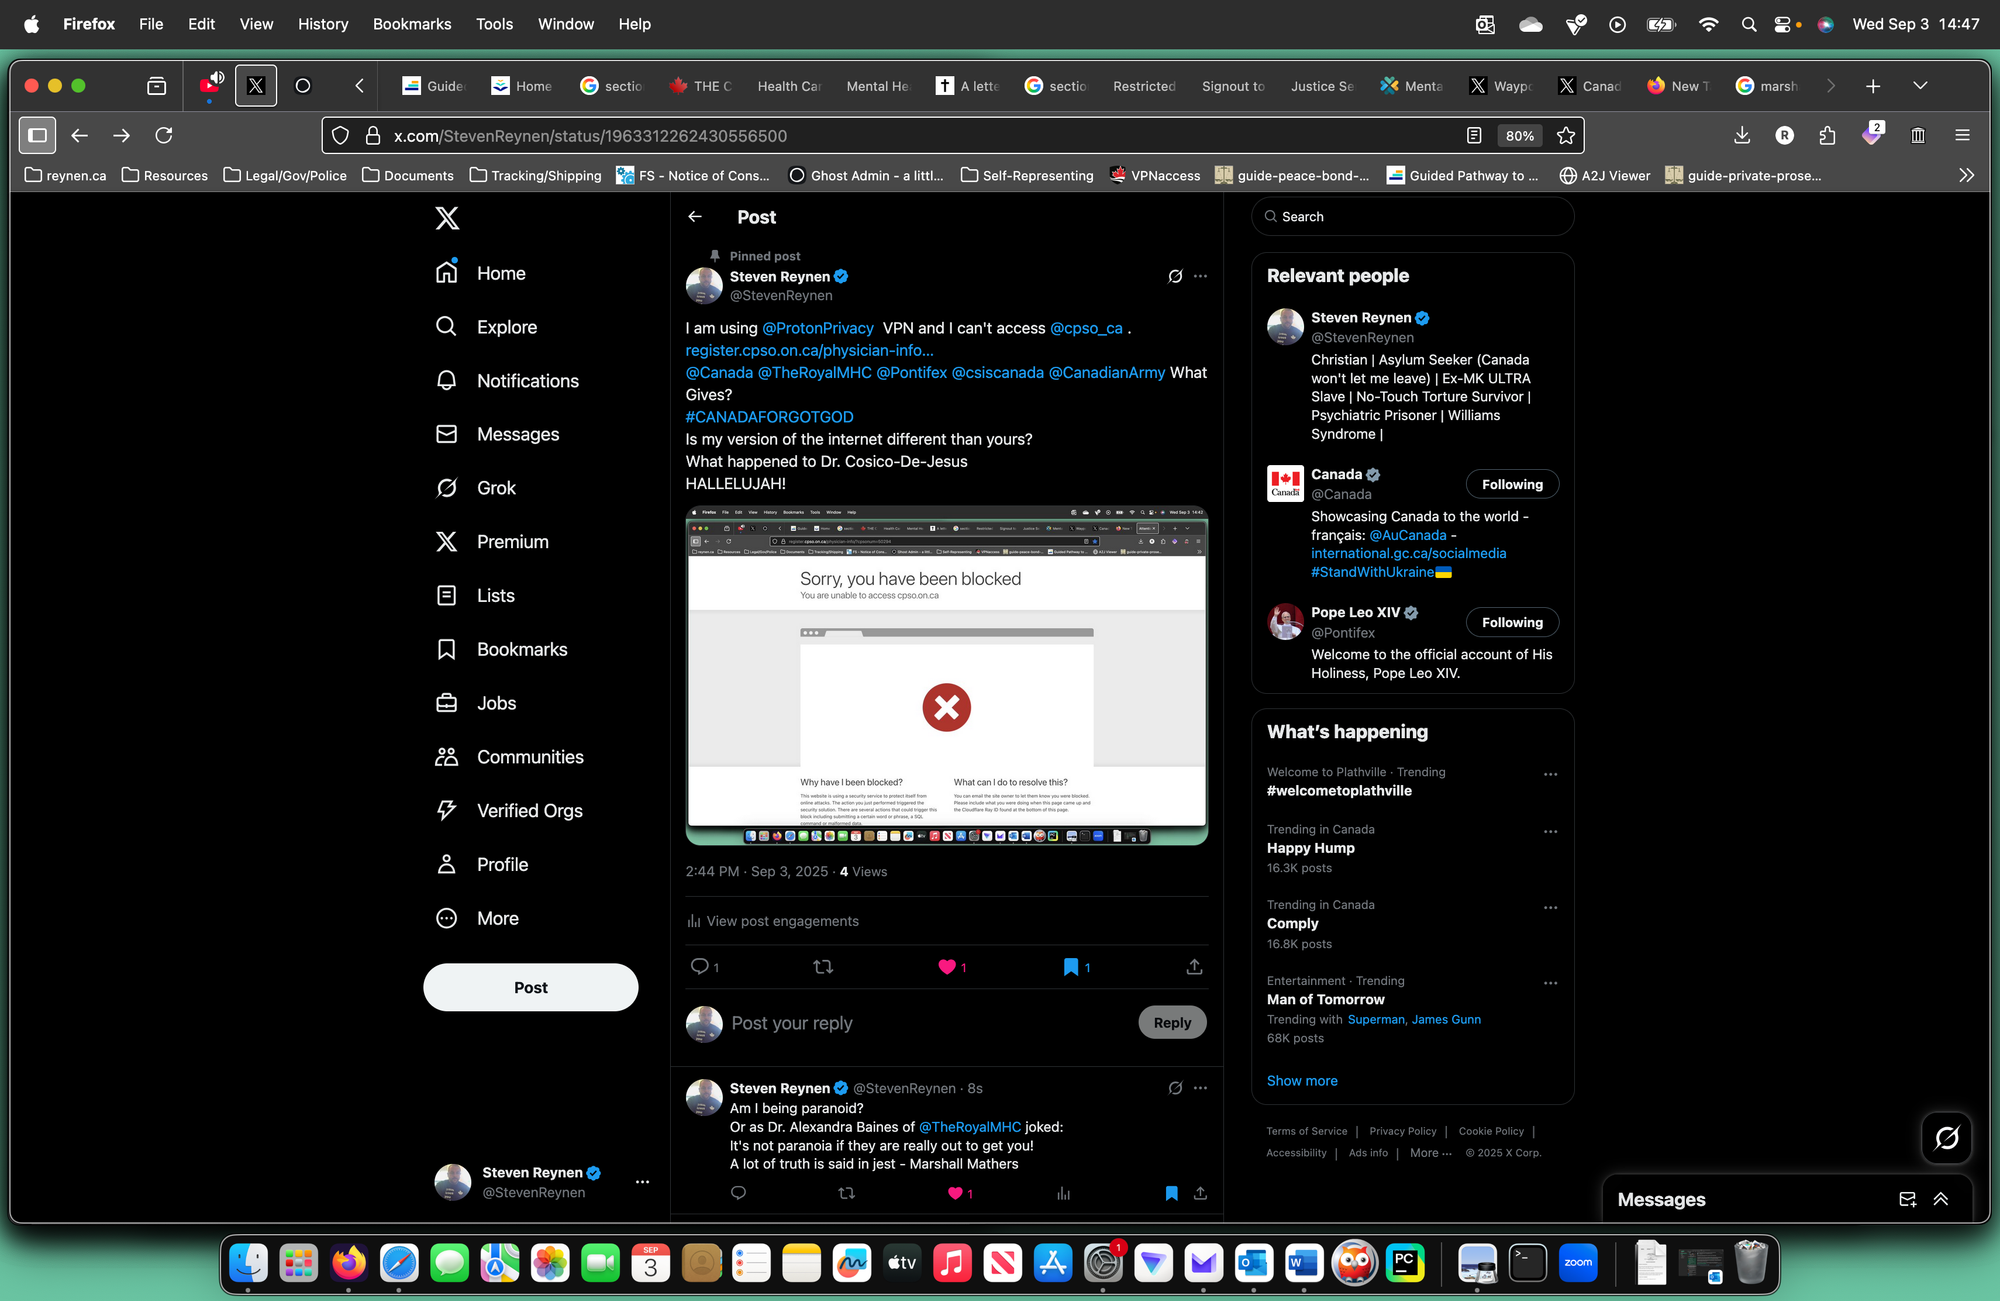2000x1301 pixels.
Task: Open options for Happy Hump trend
Action: pos(1550,832)
